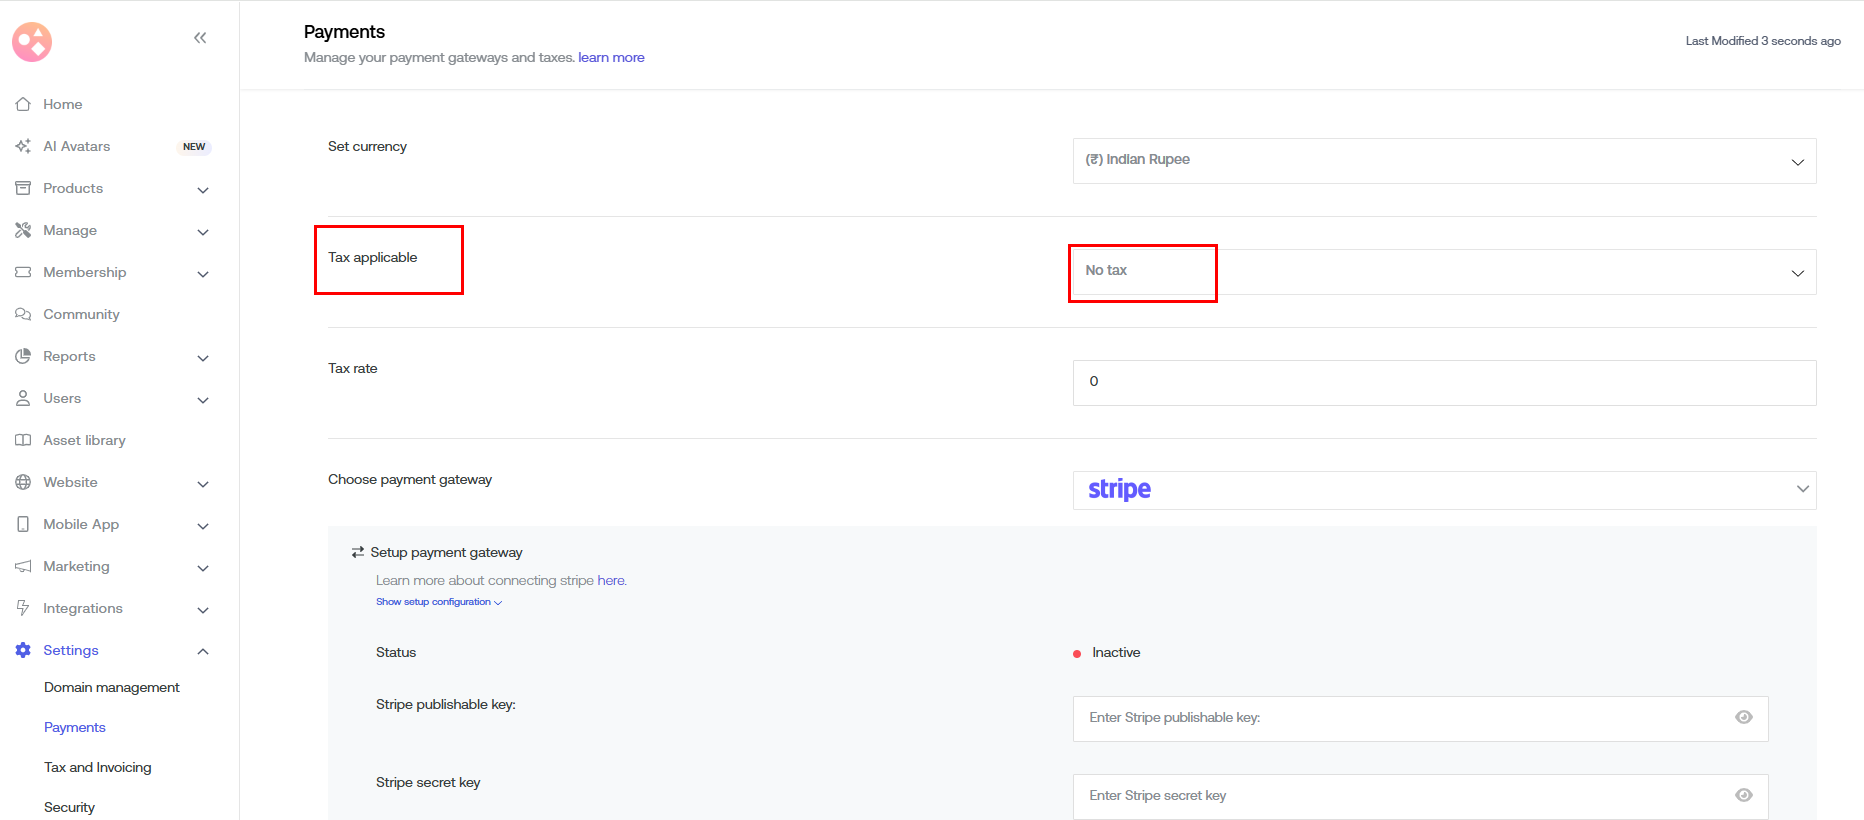The image size is (1864, 820).
Task: Open Tax and Invoicing settings page
Action: point(98,767)
